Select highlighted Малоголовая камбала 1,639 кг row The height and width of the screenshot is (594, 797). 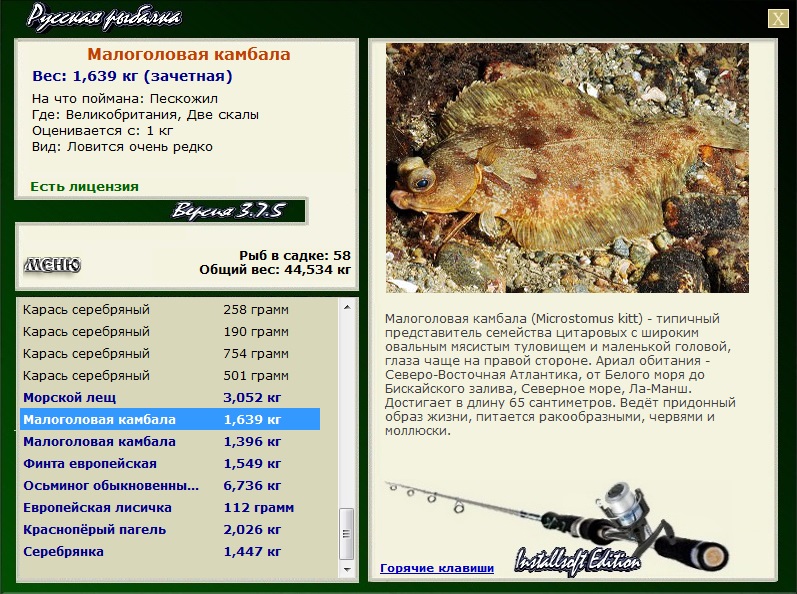click(x=170, y=419)
